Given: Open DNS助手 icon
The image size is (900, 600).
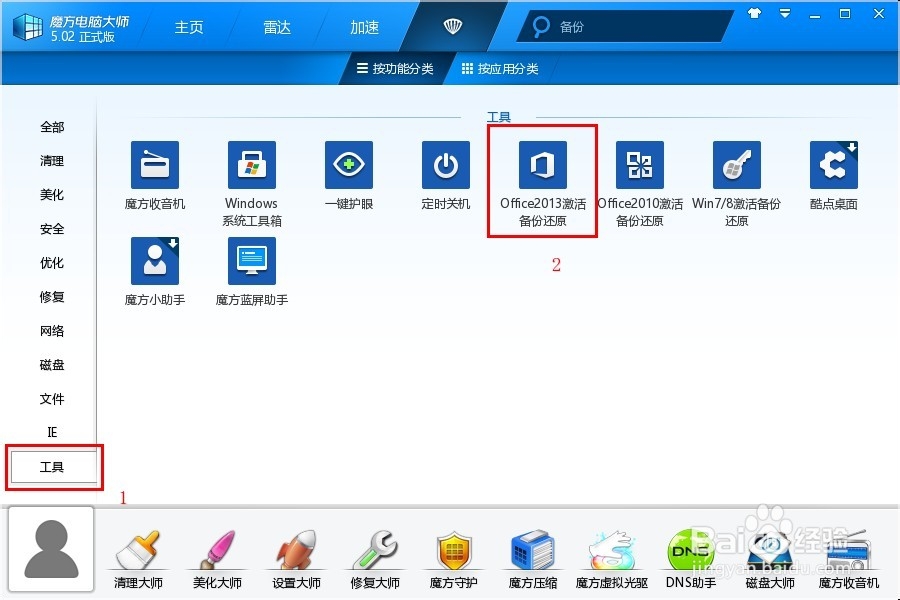Looking at the screenshot, I should [x=691, y=560].
